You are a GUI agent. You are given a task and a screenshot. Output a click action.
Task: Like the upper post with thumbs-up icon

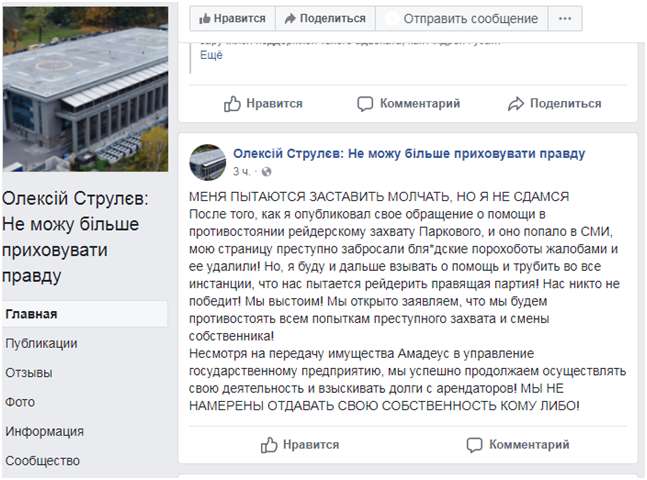pos(233,103)
